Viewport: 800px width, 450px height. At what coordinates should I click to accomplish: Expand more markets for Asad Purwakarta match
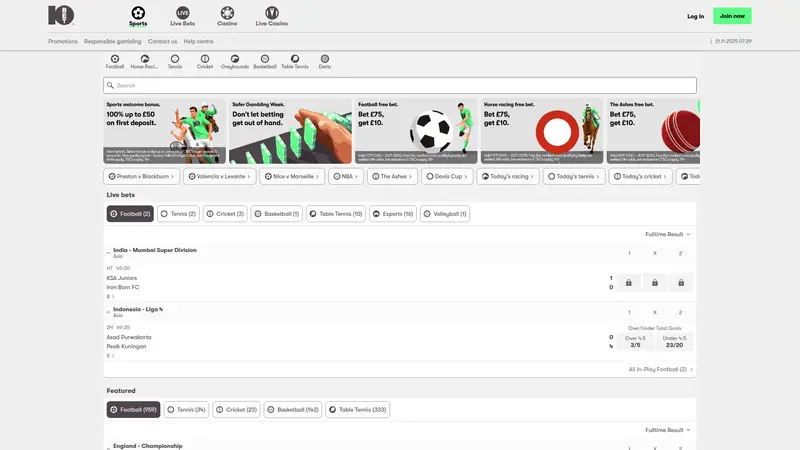[x=110, y=356]
